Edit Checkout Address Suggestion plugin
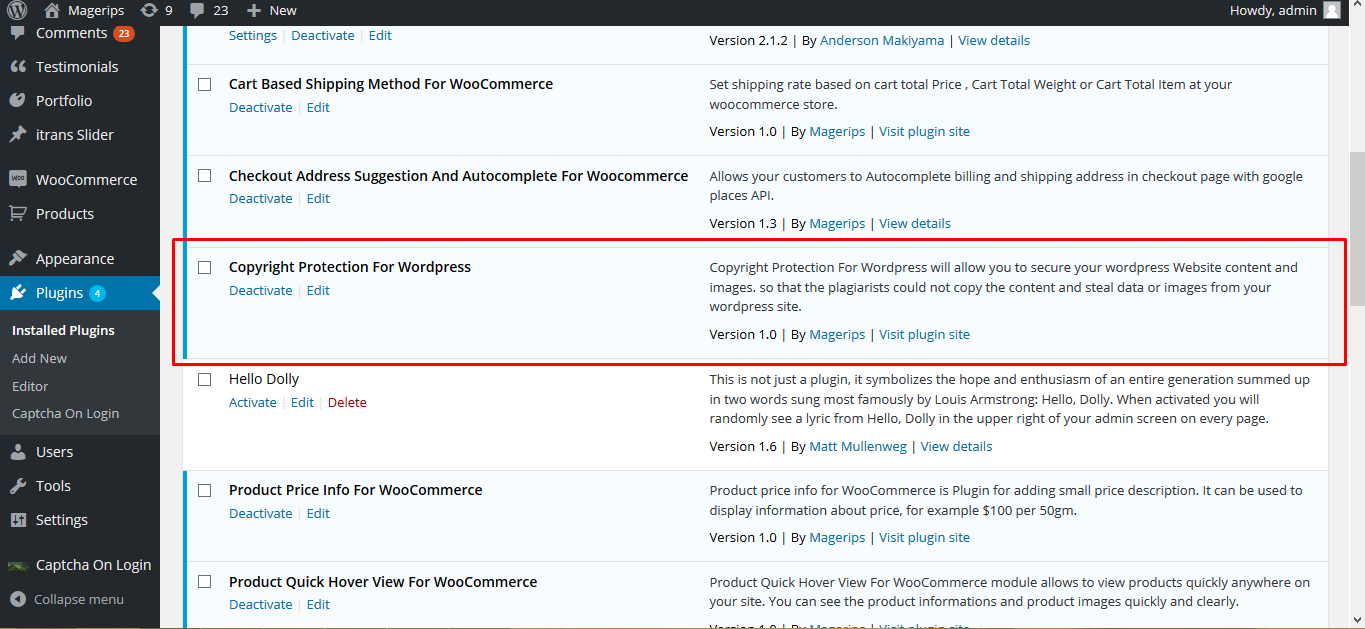Viewport: 1365px width, 629px height. (318, 198)
